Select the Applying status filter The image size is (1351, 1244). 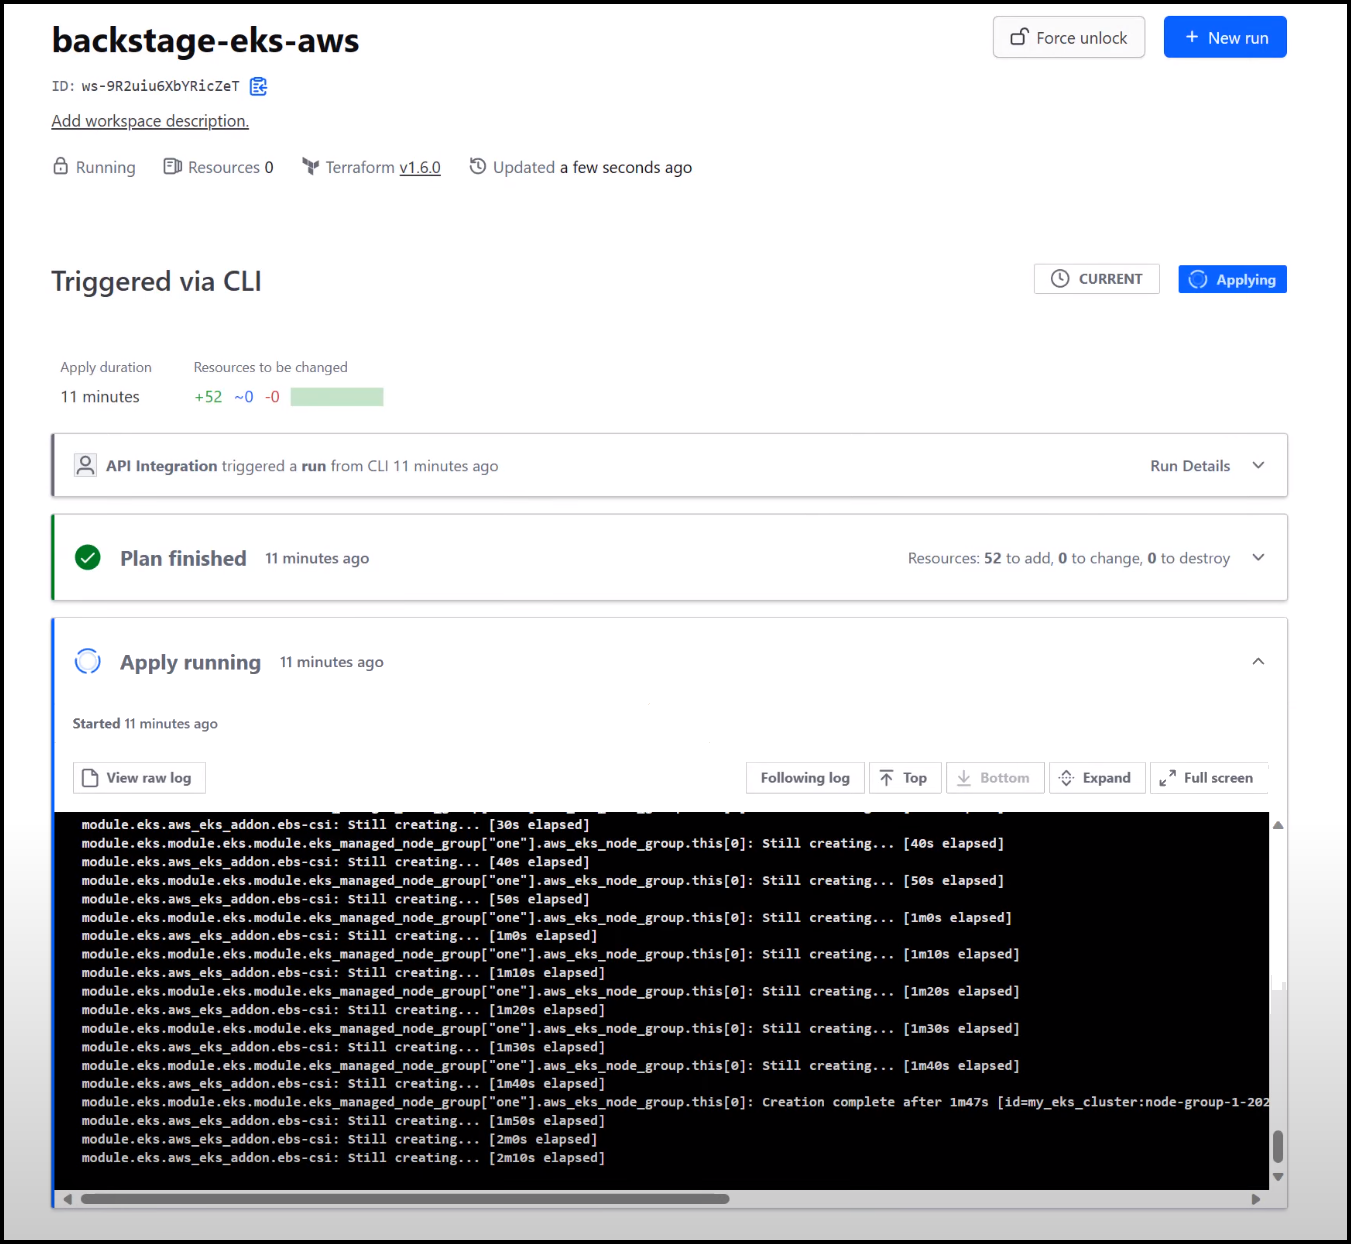(x=1232, y=278)
